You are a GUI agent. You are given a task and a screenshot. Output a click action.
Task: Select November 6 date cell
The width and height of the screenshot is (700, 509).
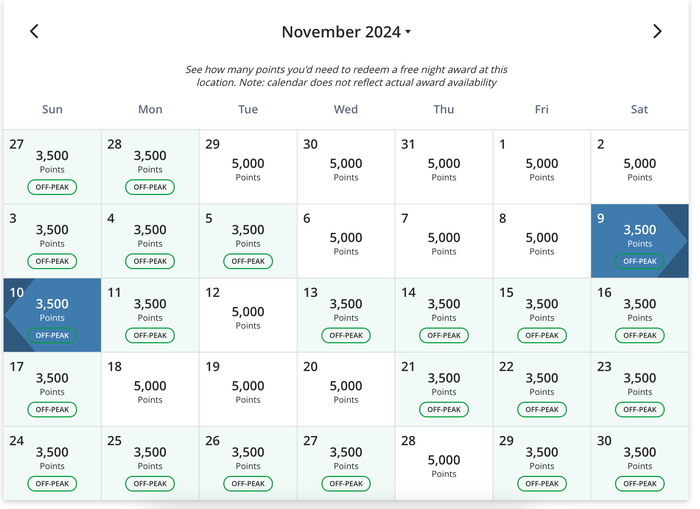pos(346,241)
